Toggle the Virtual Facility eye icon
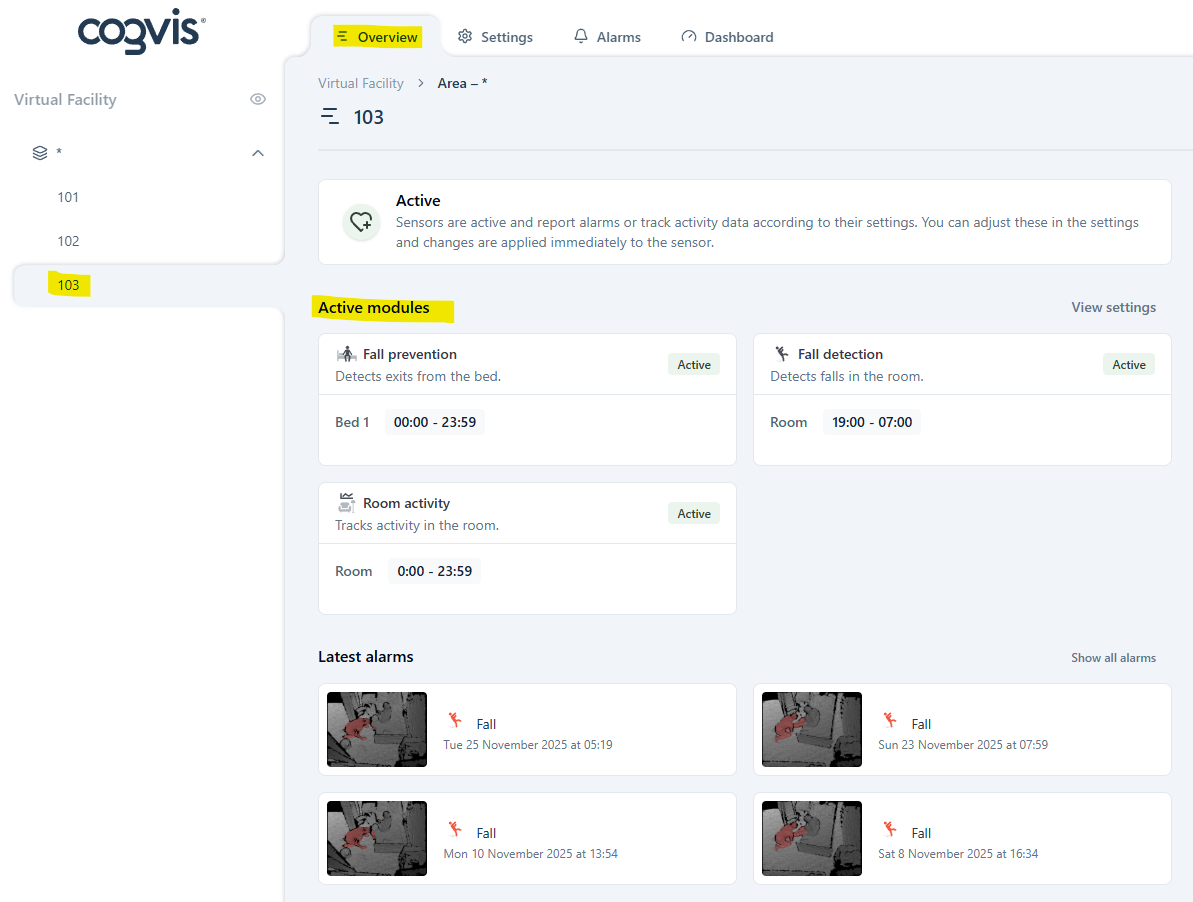Image resolution: width=1193 pixels, height=902 pixels. pos(258,99)
